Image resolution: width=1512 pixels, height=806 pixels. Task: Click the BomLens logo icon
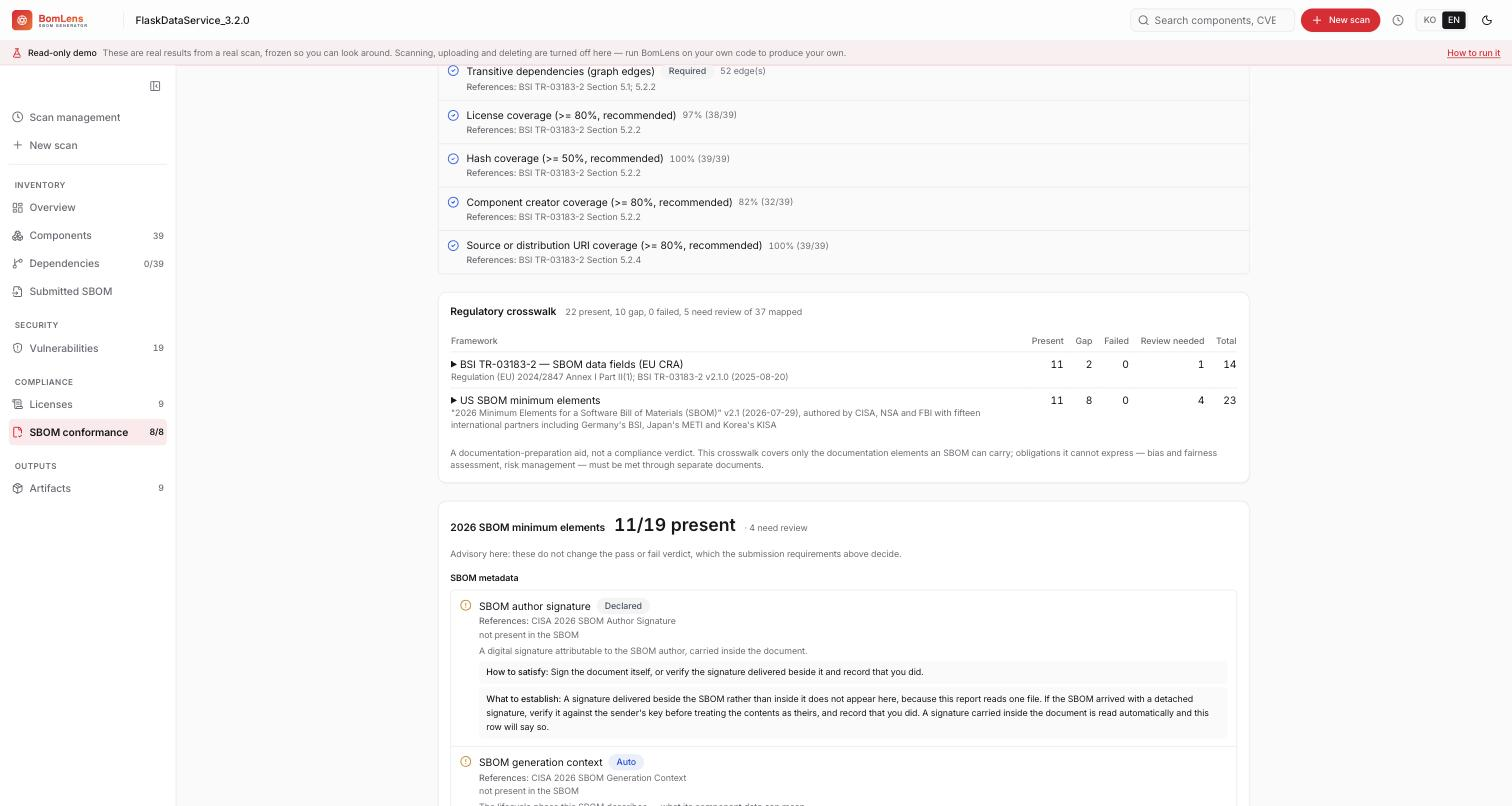pyautogui.click(x=22, y=20)
